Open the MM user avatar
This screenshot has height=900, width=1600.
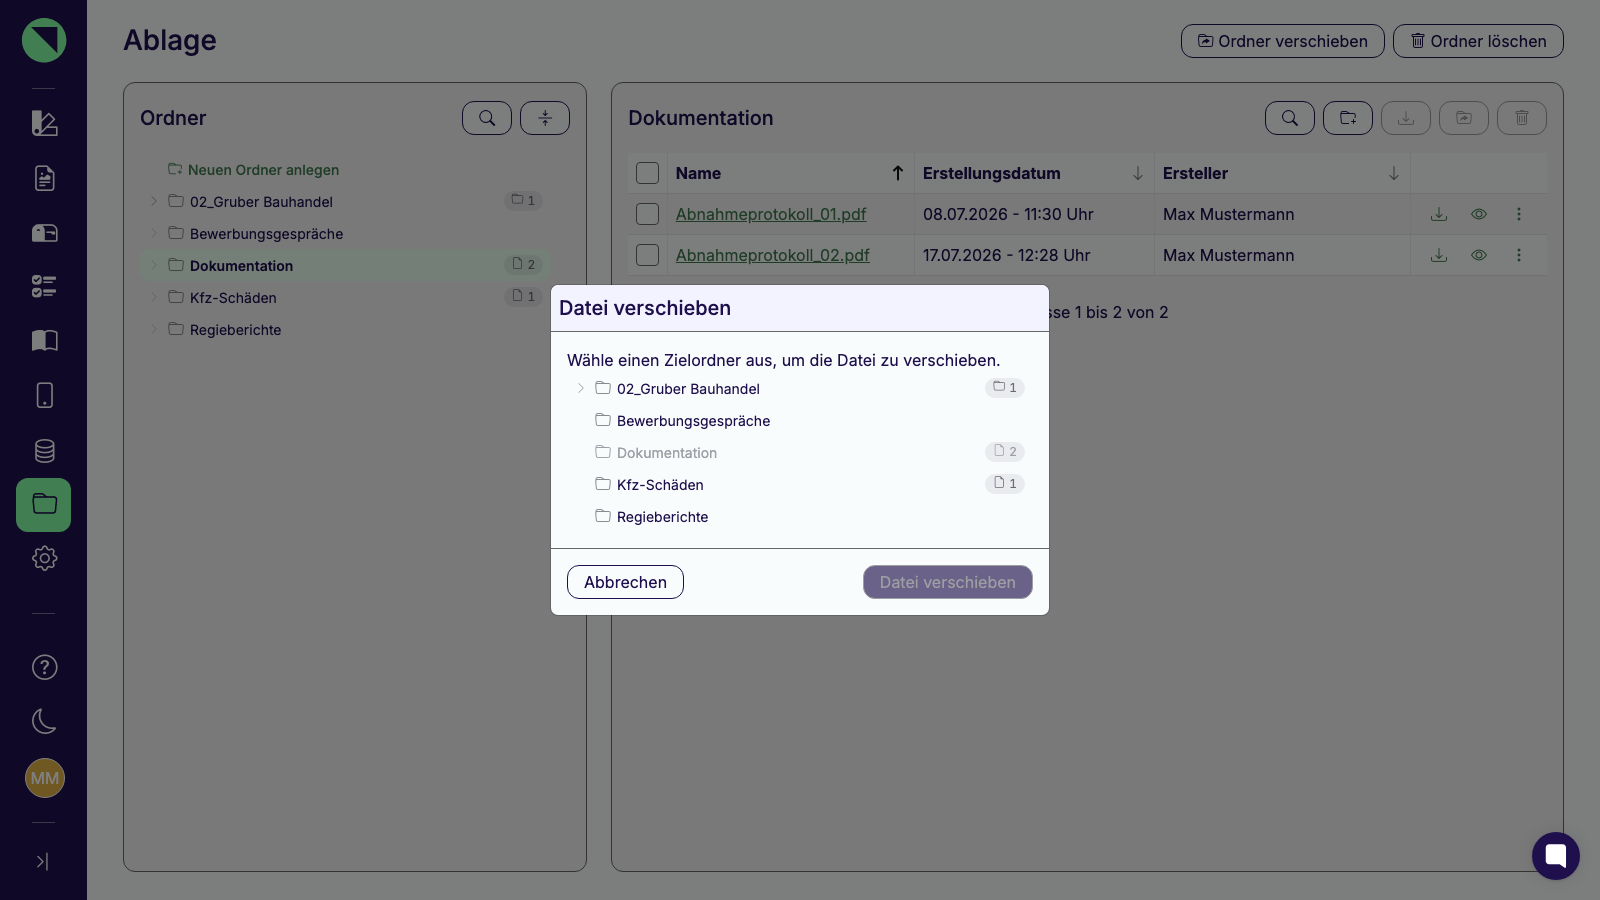pos(44,778)
